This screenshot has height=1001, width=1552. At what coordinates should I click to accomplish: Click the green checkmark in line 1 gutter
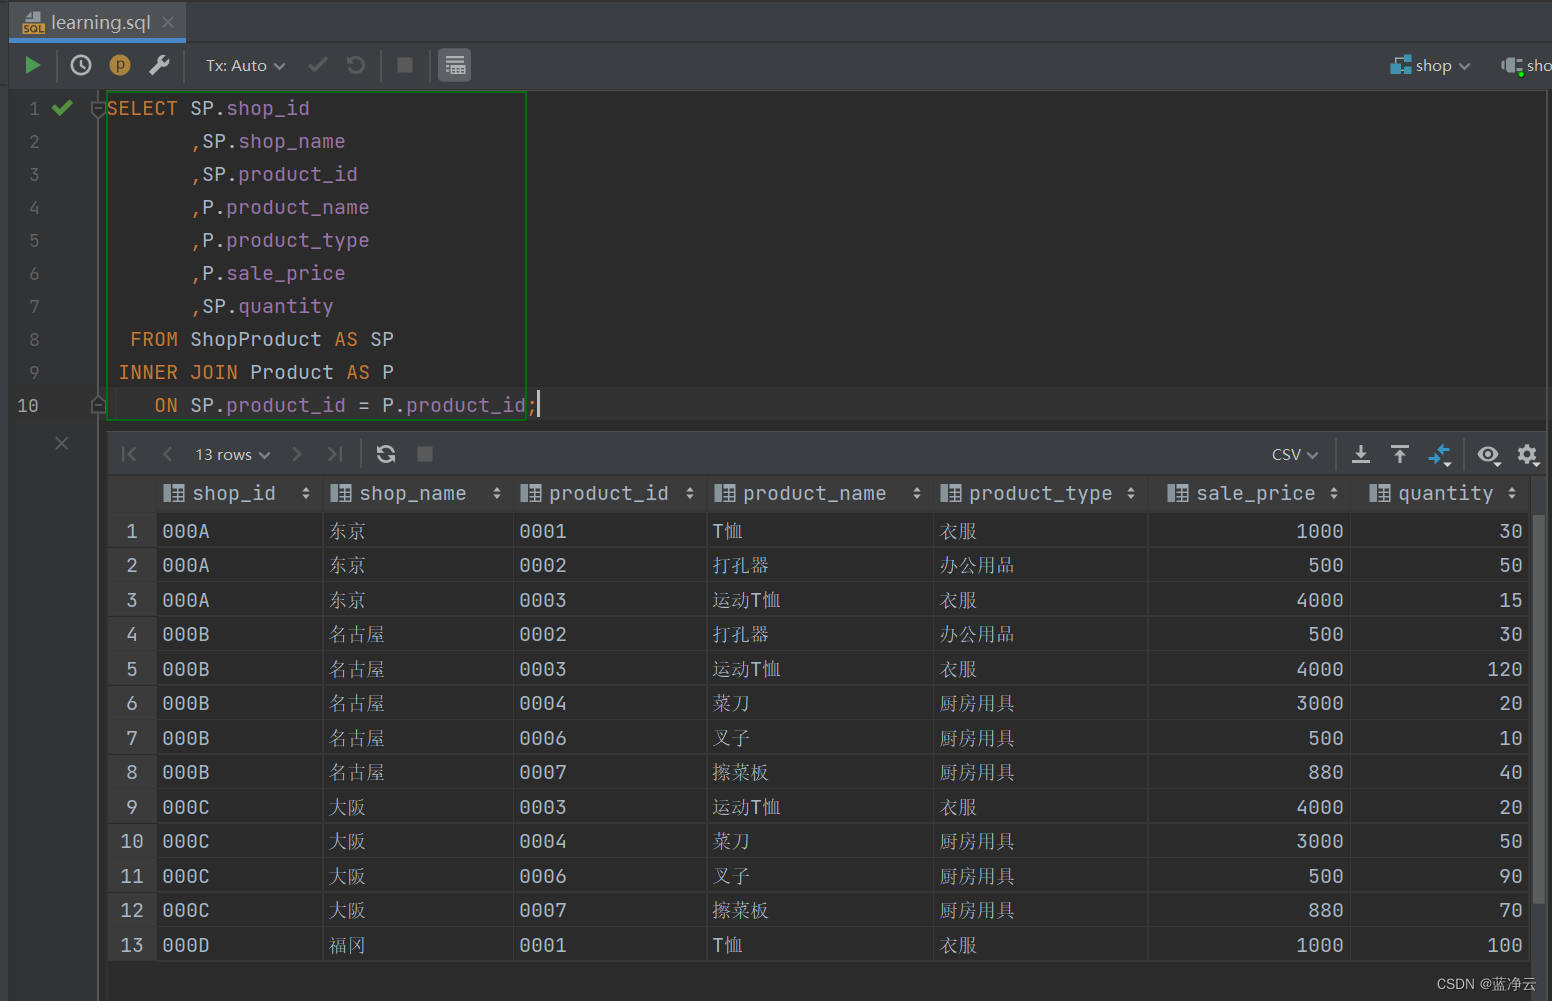tap(62, 108)
